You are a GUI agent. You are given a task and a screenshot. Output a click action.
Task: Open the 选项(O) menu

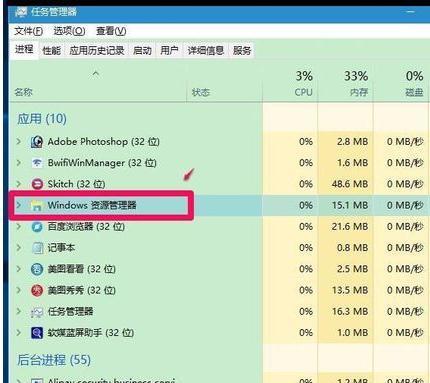pos(69,31)
